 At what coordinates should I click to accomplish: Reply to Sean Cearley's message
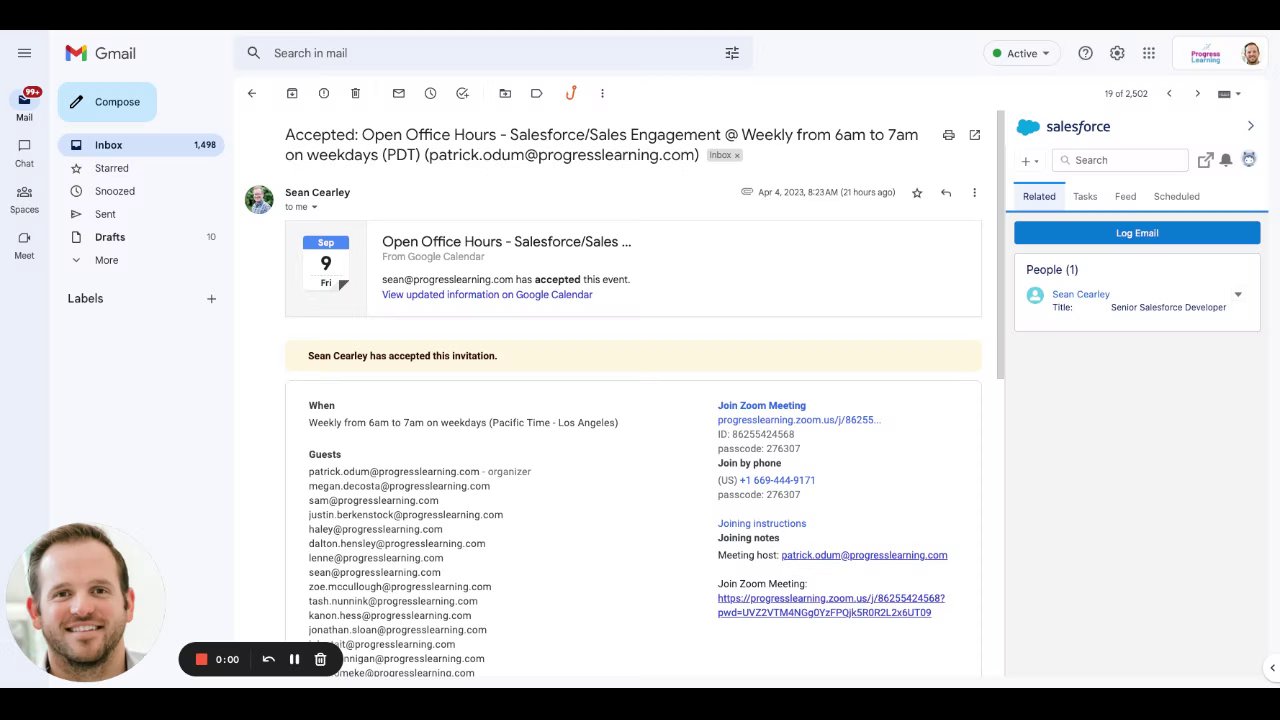[946, 193]
